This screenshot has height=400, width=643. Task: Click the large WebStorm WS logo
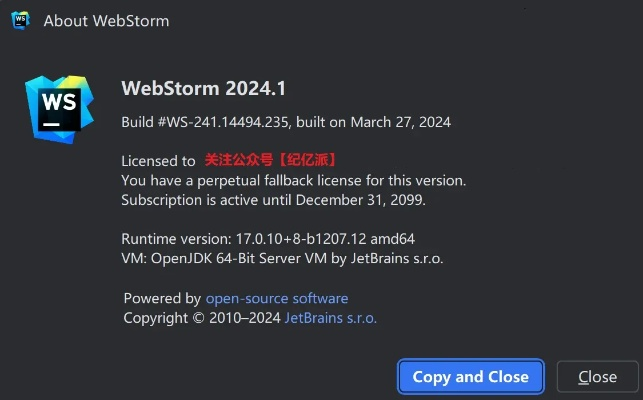[59, 105]
